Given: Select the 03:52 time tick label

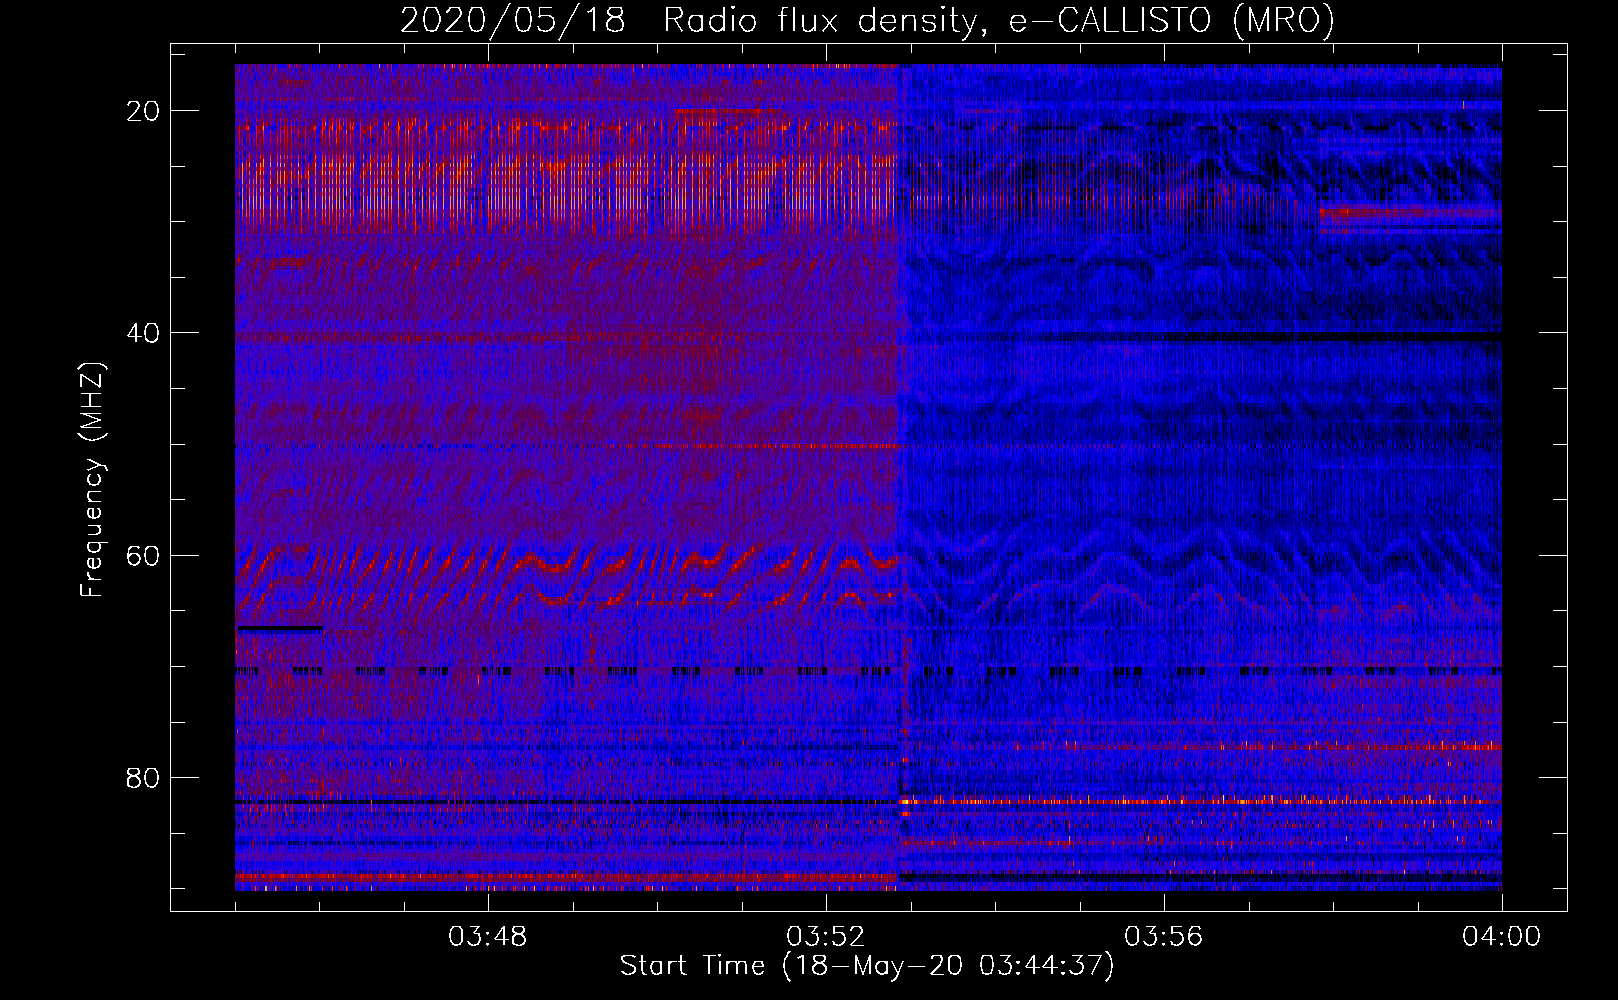Looking at the screenshot, I should click(x=826, y=937).
